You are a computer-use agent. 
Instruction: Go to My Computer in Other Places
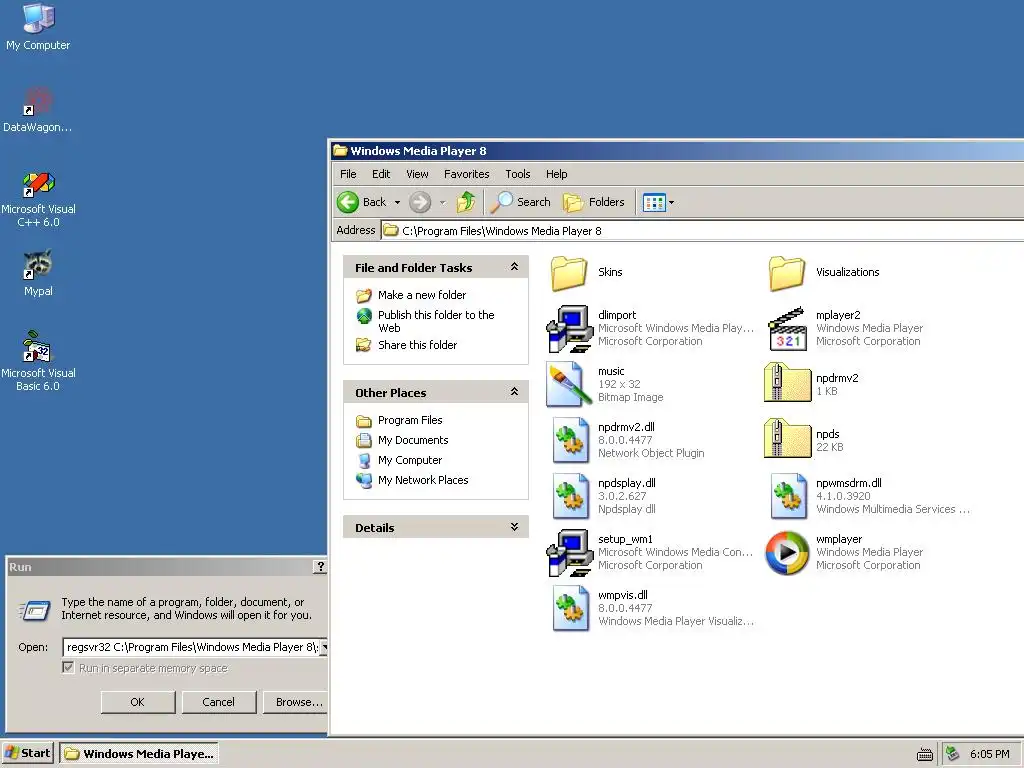(x=409, y=460)
